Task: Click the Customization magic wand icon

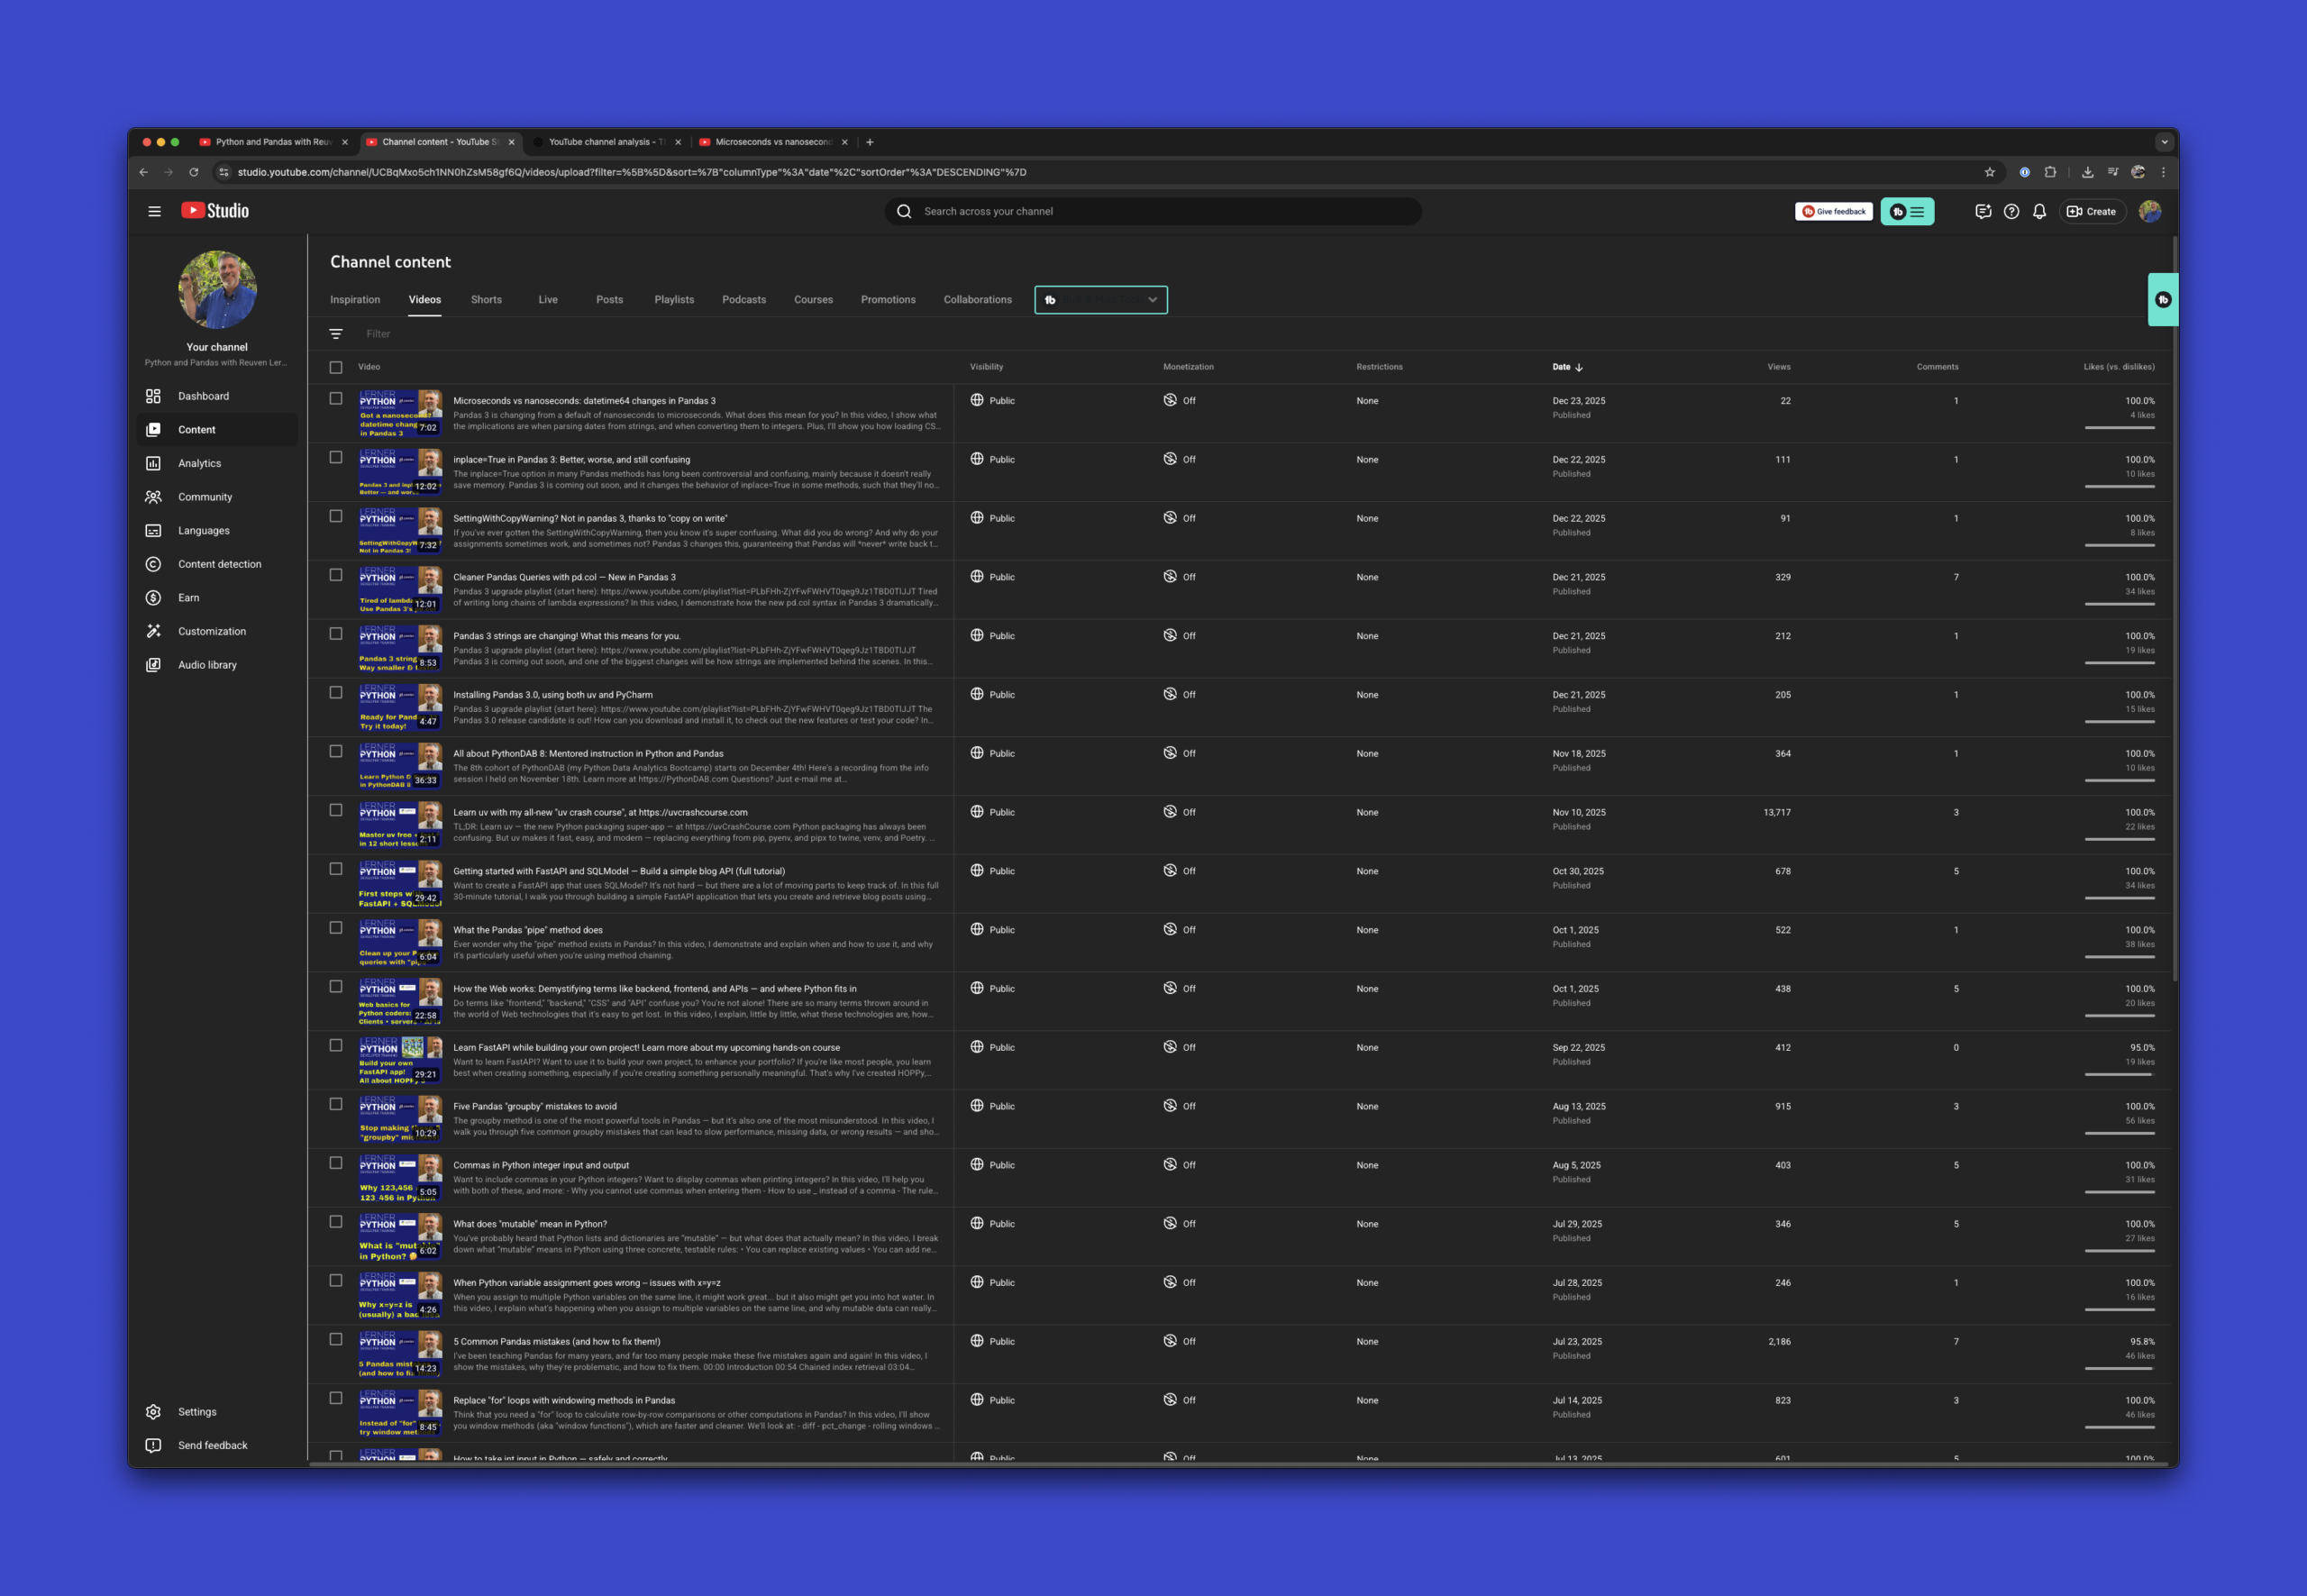Action: [x=153, y=631]
